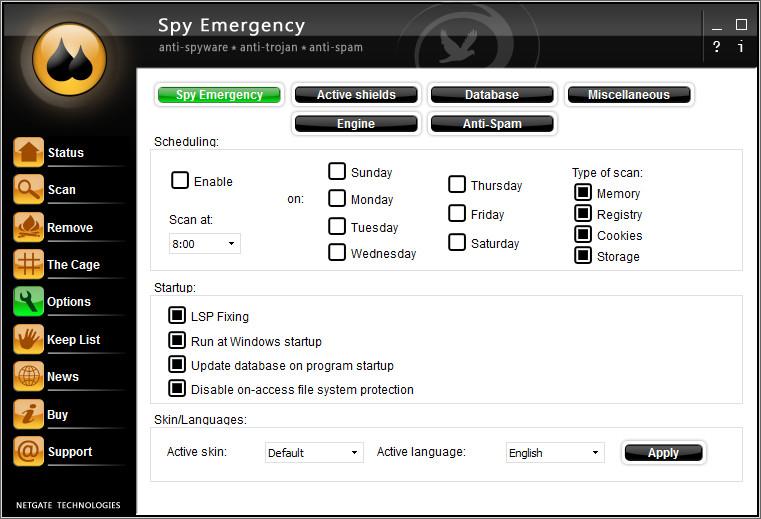The image size is (761, 519).
Task: Open The Cage grid icon
Action: click(x=29, y=264)
